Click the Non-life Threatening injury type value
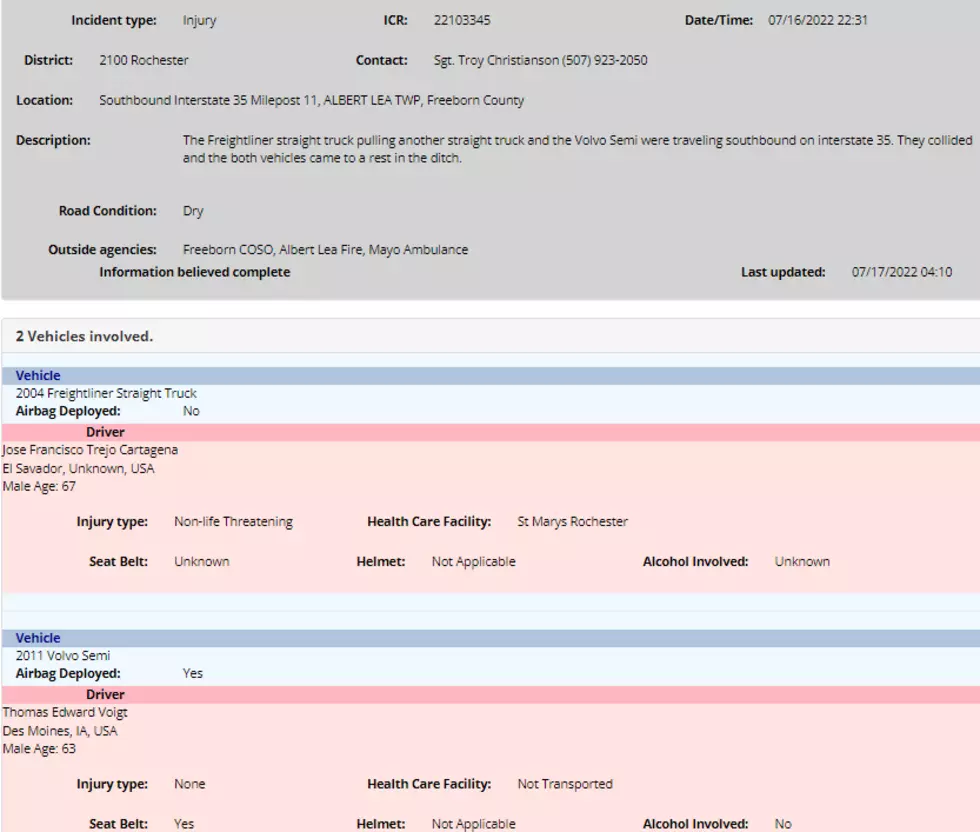Image resolution: width=980 pixels, height=832 pixels. [233, 521]
